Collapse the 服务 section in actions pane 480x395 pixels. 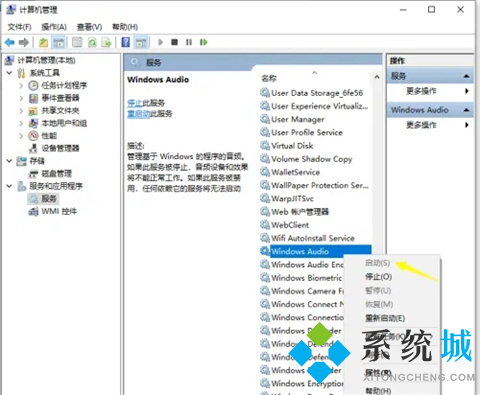[467, 76]
